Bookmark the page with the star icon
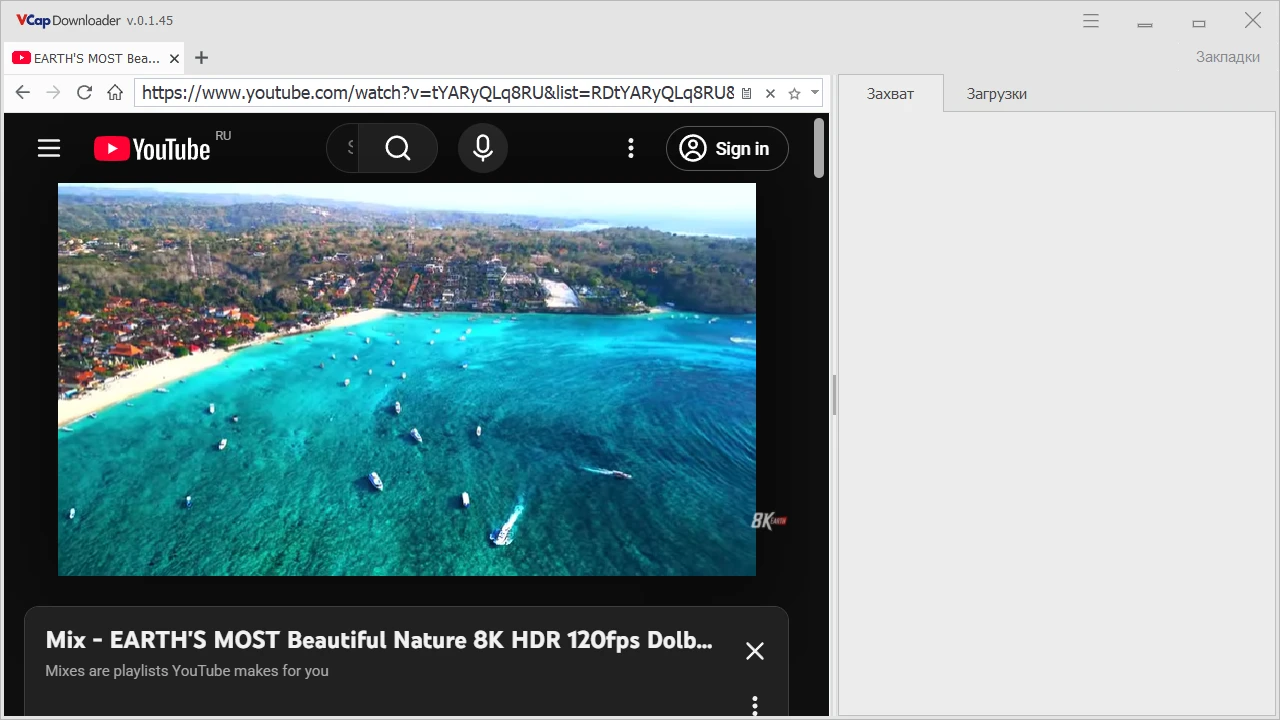Image resolution: width=1280 pixels, height=720 pixels. tap(794, 93)
